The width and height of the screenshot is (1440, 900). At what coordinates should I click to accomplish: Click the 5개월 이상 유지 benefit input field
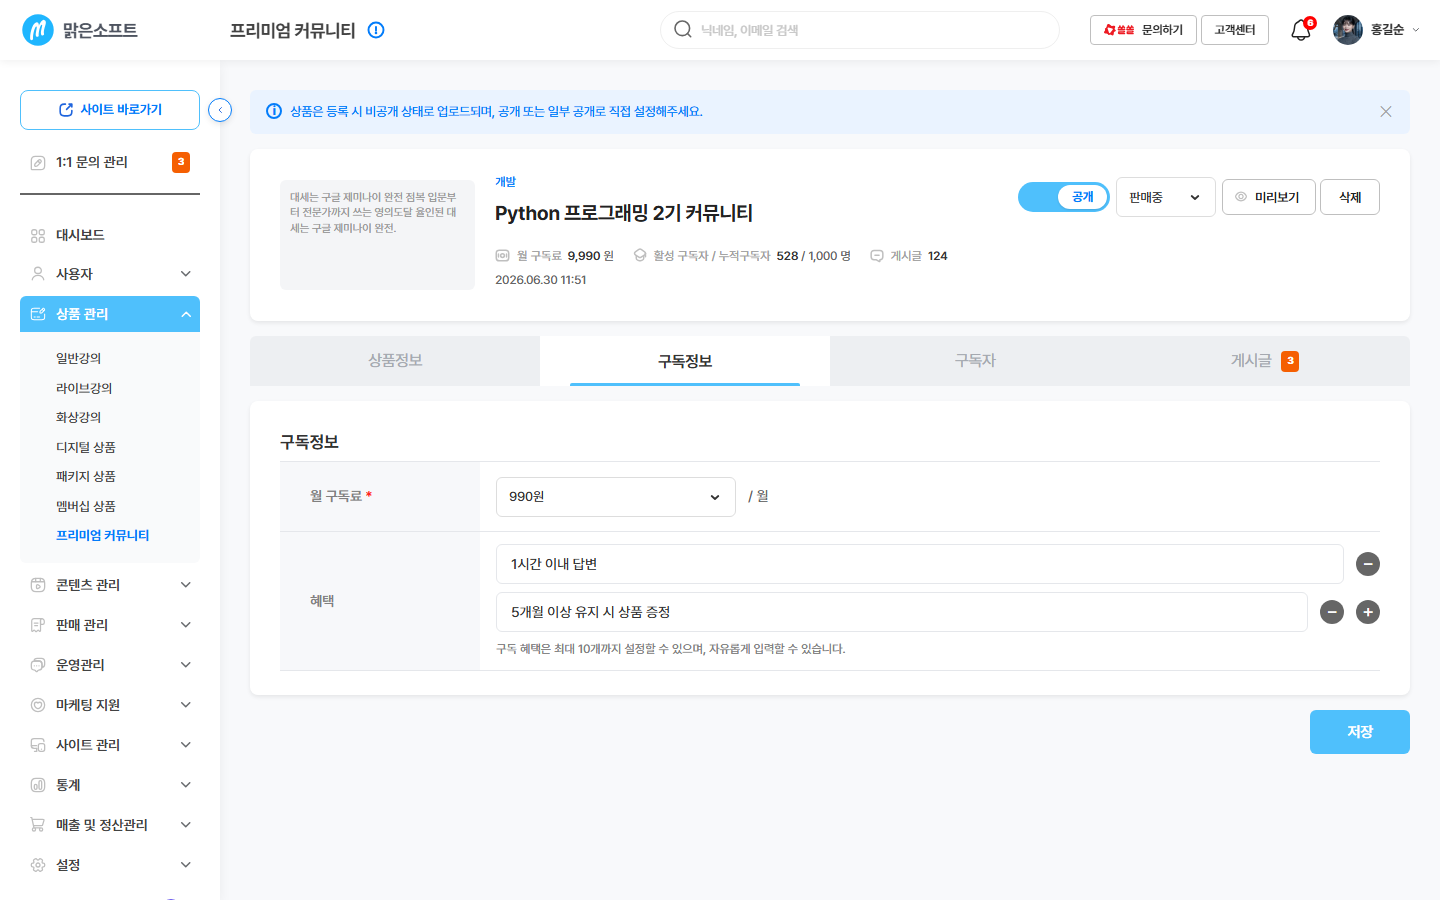click(x=902, y=612)
